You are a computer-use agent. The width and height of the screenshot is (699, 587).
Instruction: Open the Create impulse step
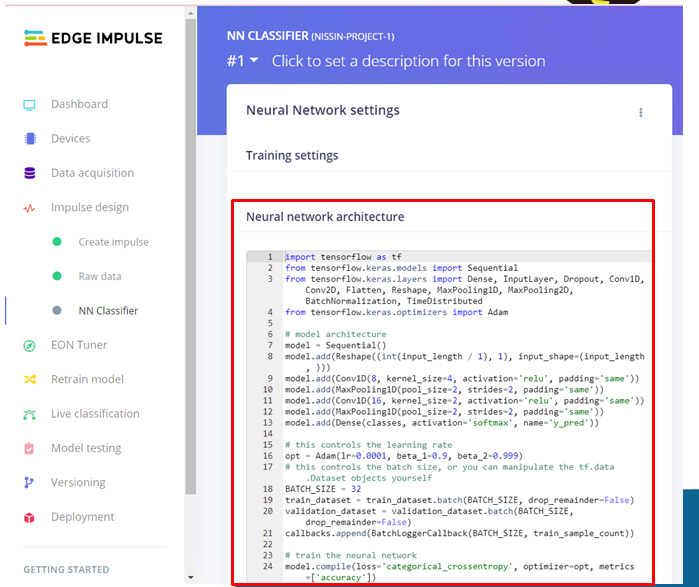[114, 242]
